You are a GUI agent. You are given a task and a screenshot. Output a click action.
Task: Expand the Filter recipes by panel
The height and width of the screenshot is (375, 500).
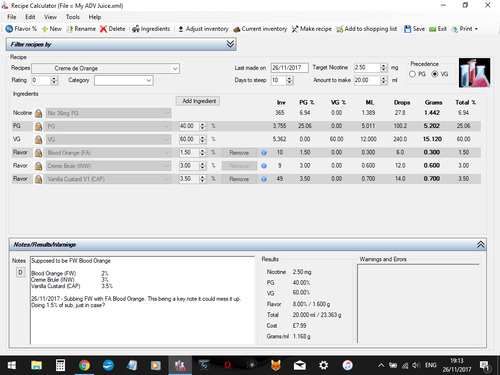pos(230,44)
